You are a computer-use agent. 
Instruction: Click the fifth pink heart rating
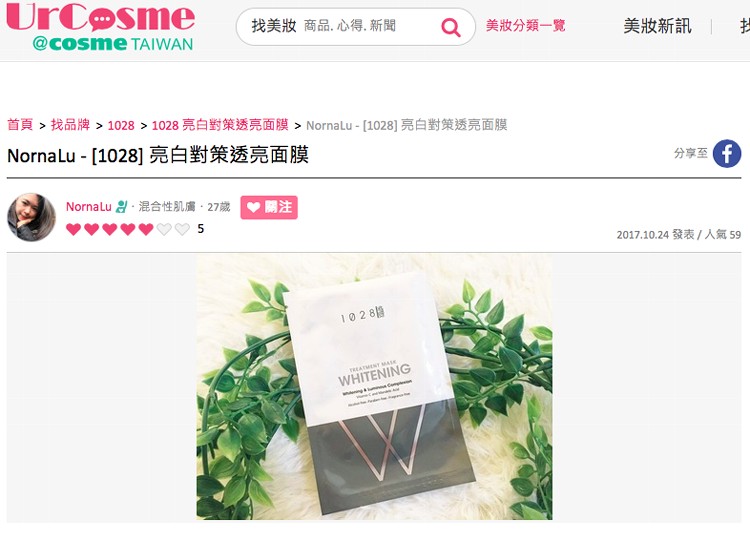pos(146,229)
